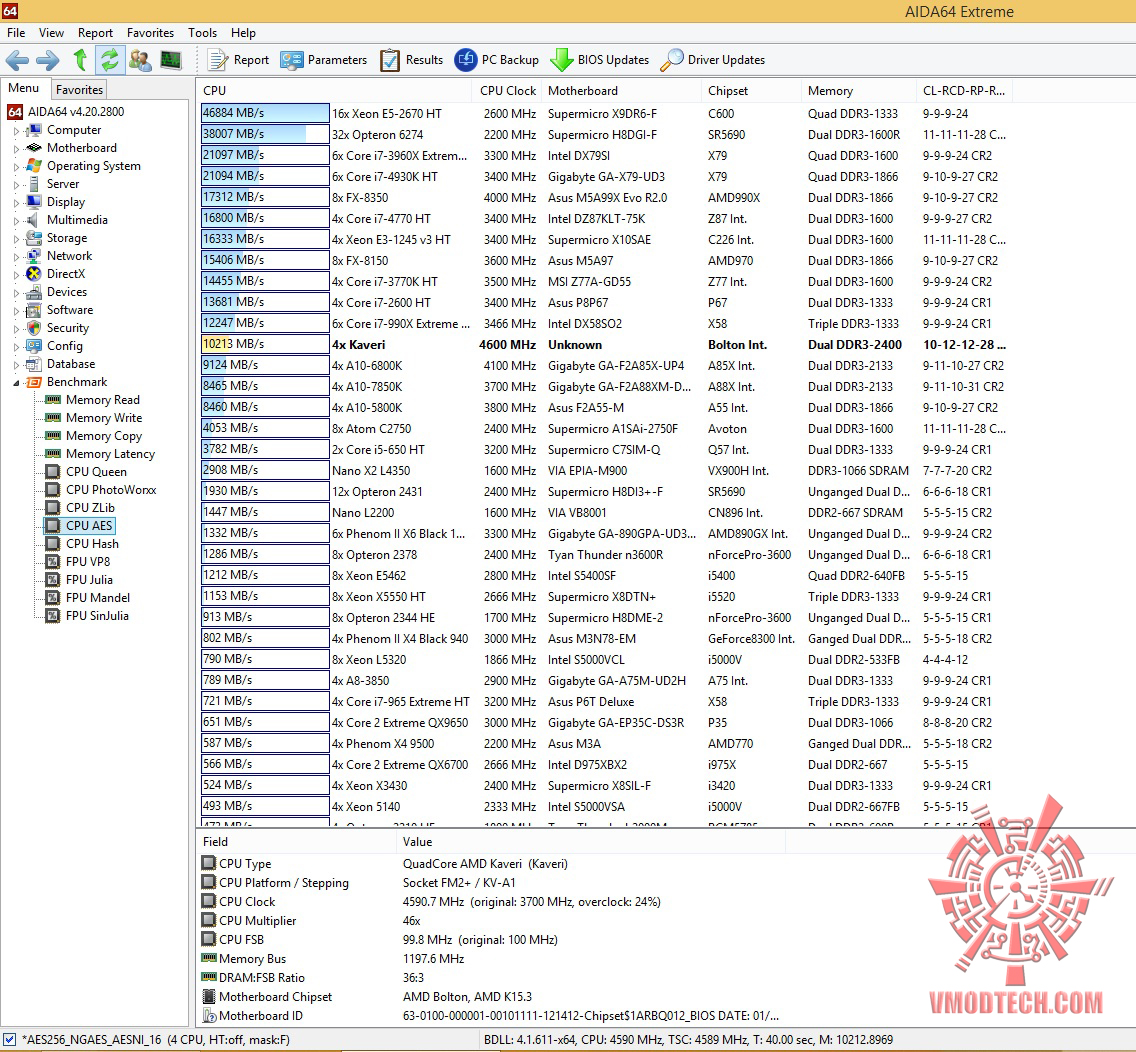Screen dimensions: 1136x1052
Task: Open the Favorites menu
Action: [151, 33]
